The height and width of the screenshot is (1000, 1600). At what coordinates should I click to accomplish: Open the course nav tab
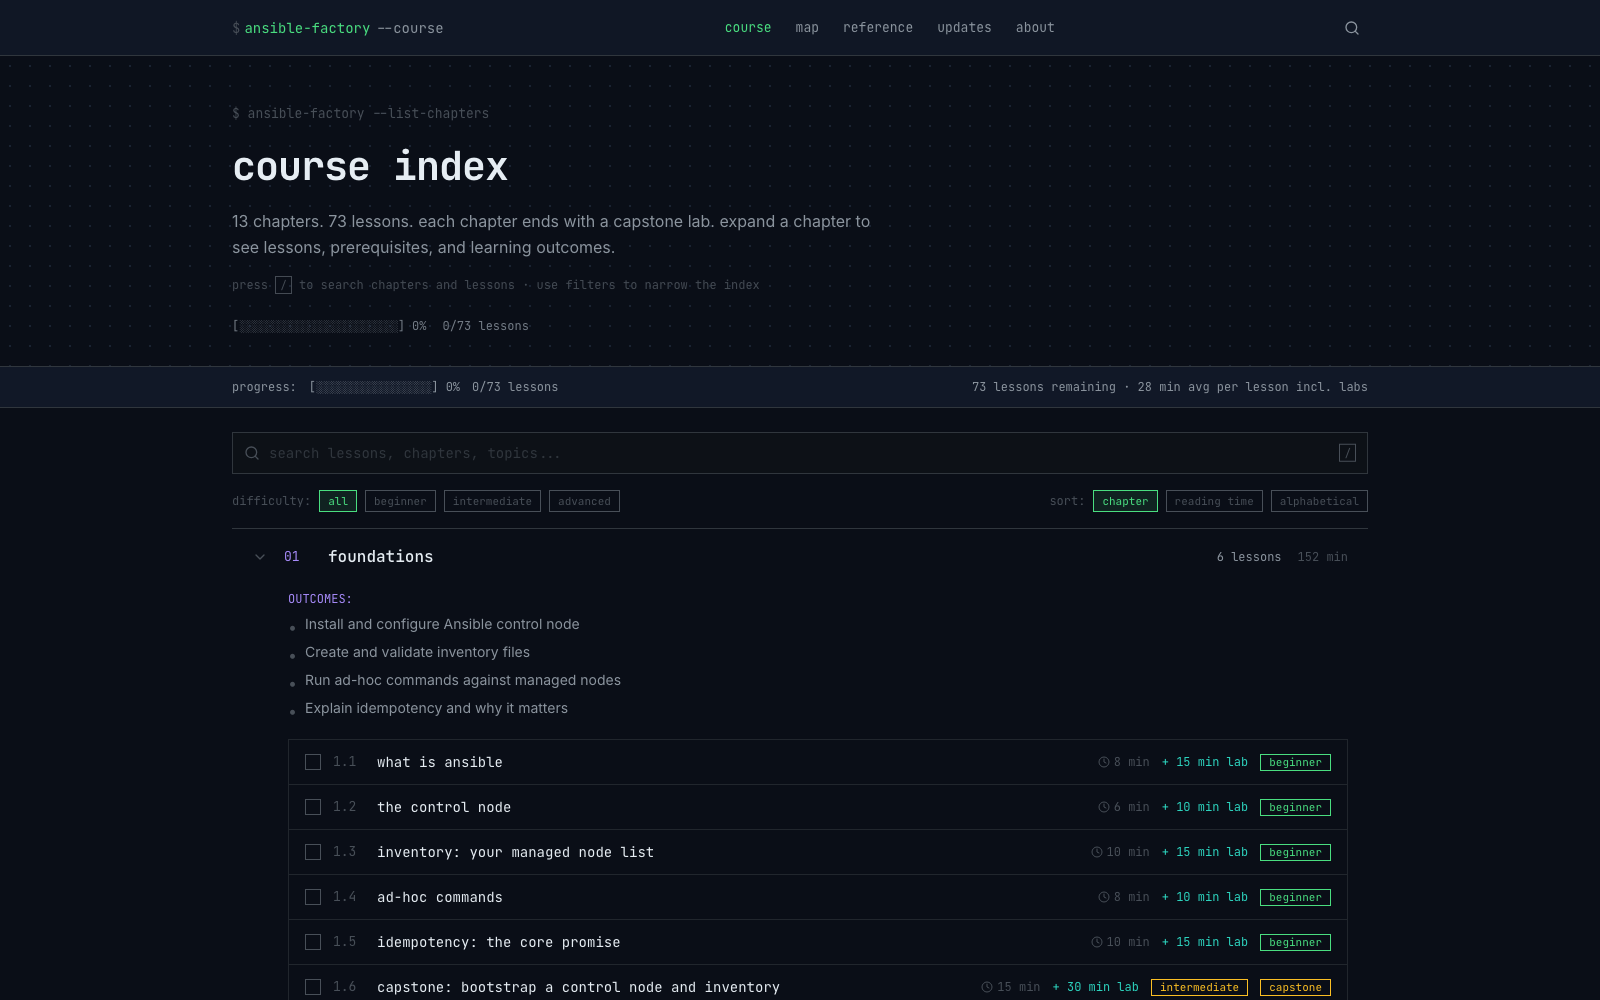point(748,28)
